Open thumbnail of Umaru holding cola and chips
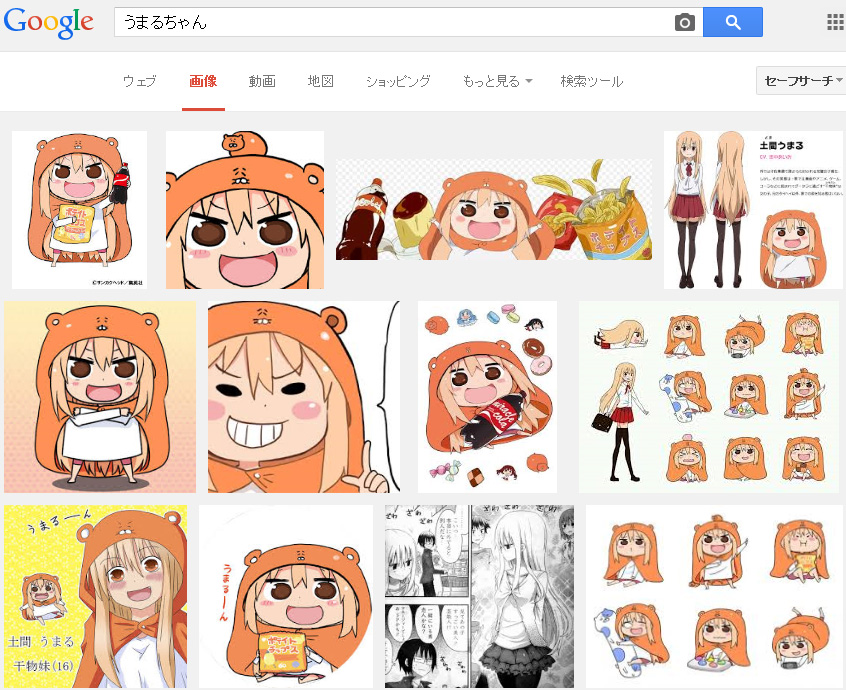 79,210
